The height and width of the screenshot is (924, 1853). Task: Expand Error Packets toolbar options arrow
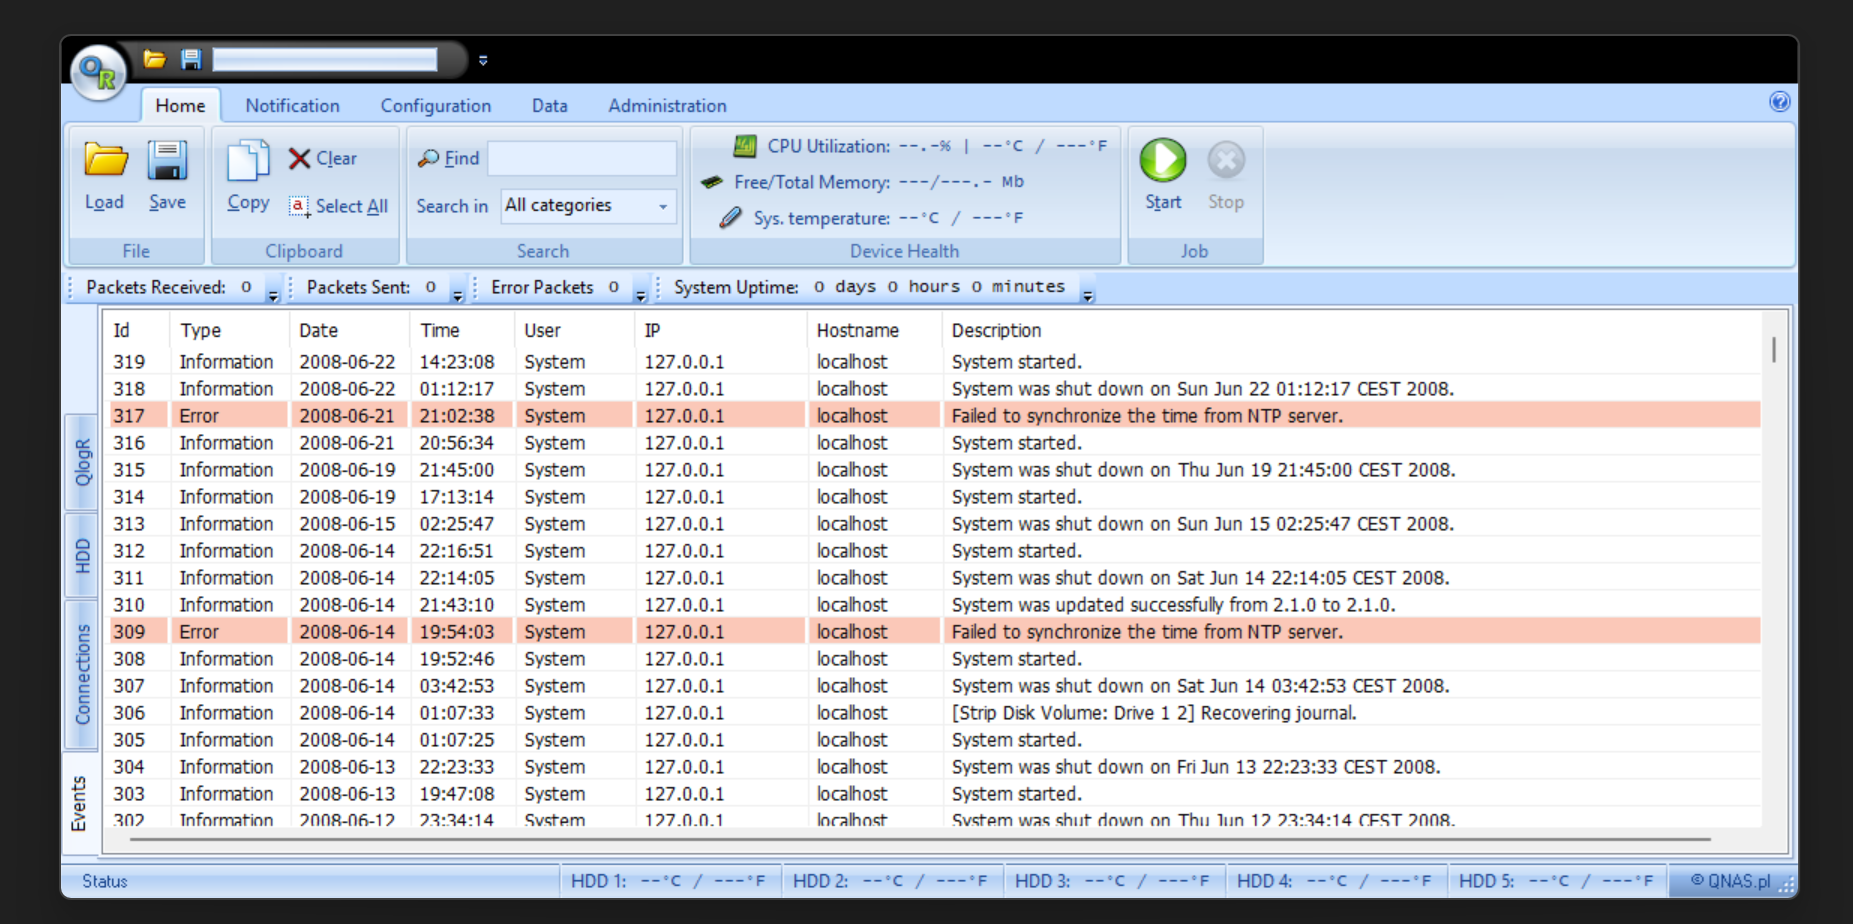[x=641, y=294]
